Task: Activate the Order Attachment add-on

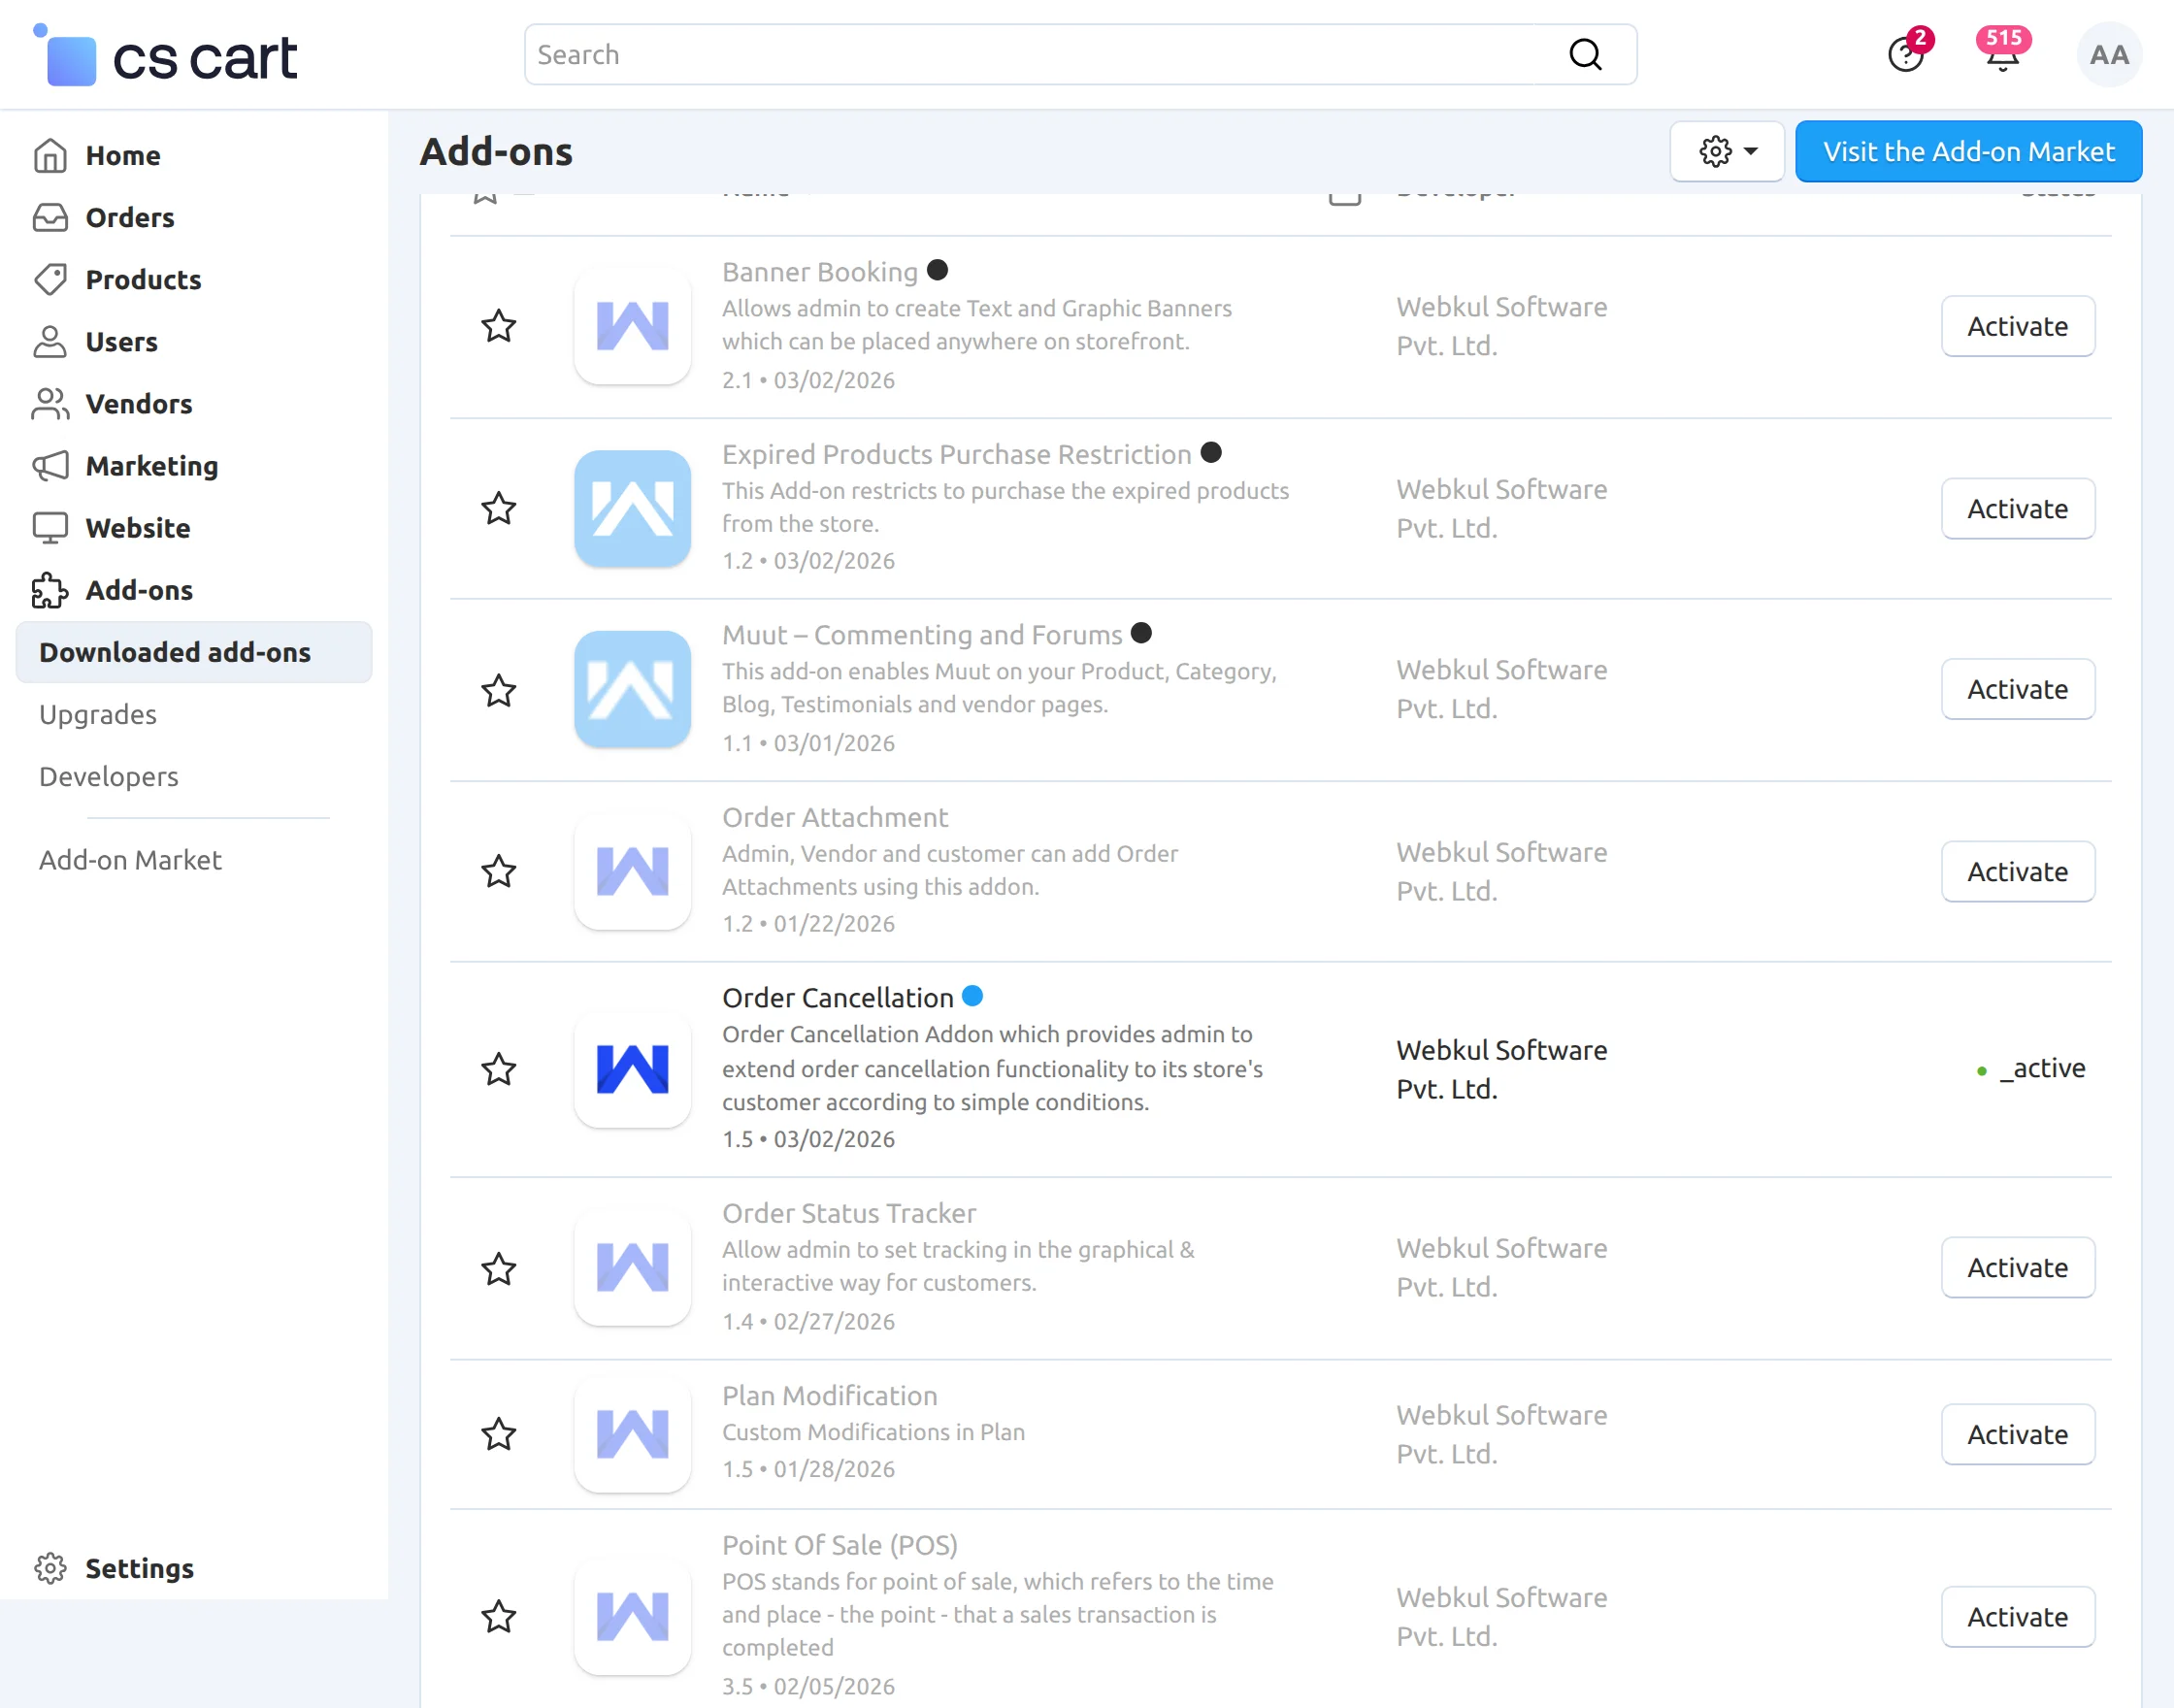Action: [x=2017, y=871]
